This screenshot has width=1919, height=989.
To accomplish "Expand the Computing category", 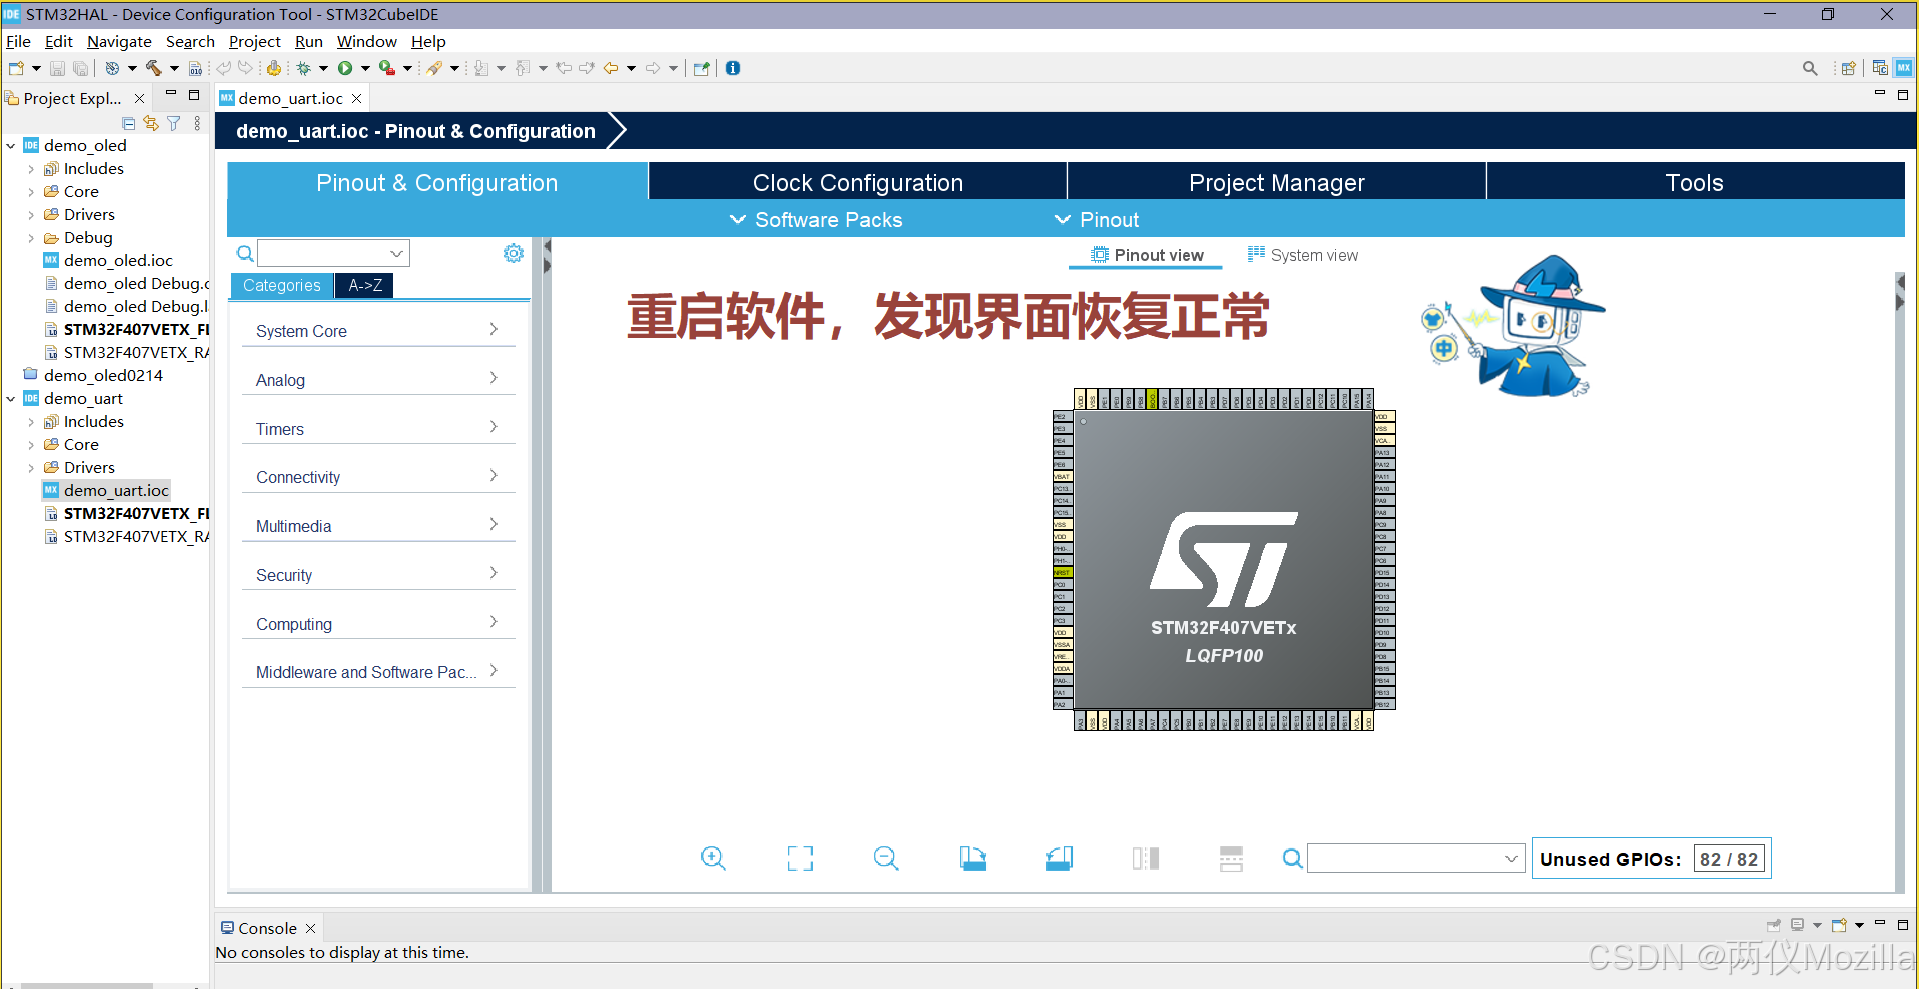I will click(x=378, y=624).
